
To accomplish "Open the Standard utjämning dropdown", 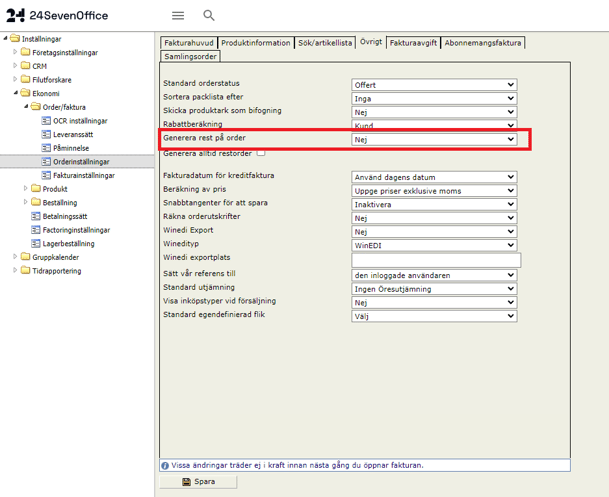I will (x=434, y=288).
